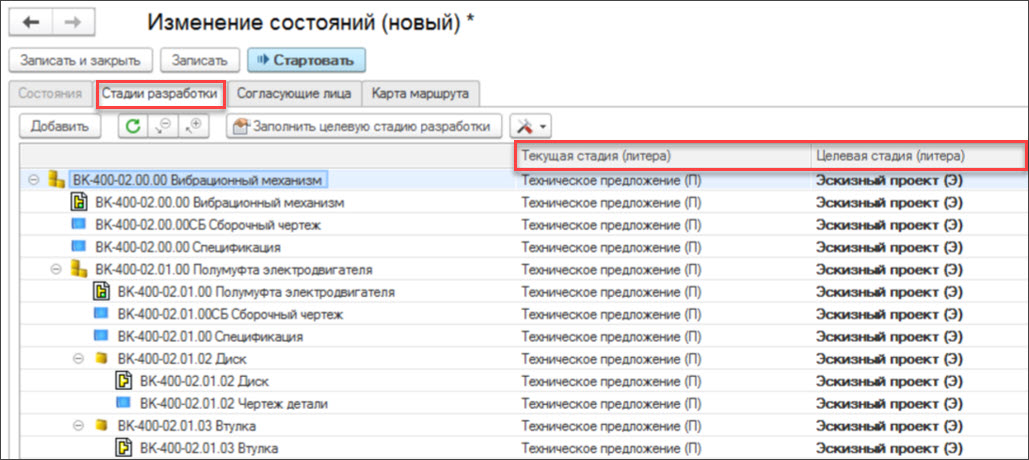1029x460 pixels.
Task: Click the blue drawing icon of ВК-400-02.00.00СБ Сборочный чертеж
Action: 79,225
